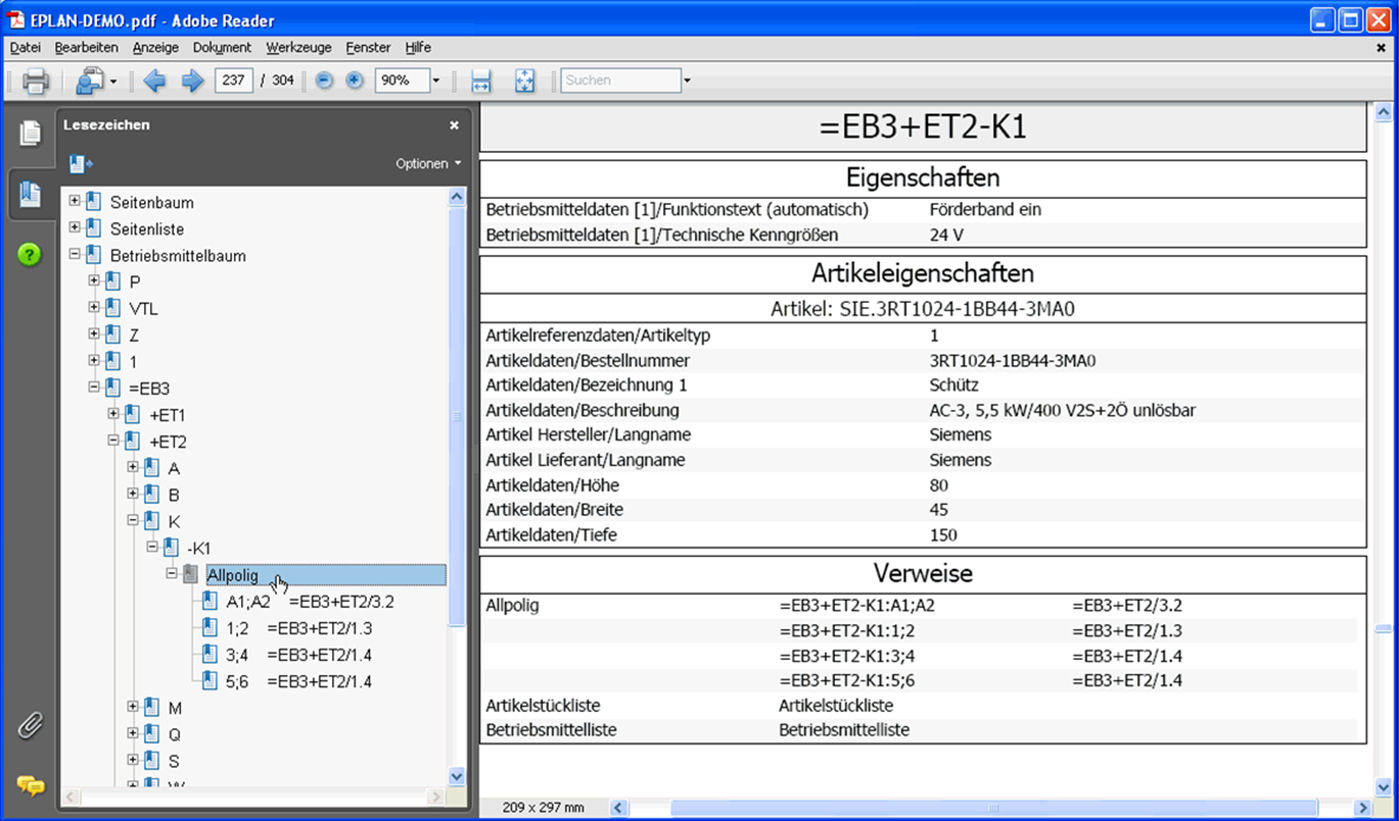Open the Werkzeuge menu

pos(298,47)
